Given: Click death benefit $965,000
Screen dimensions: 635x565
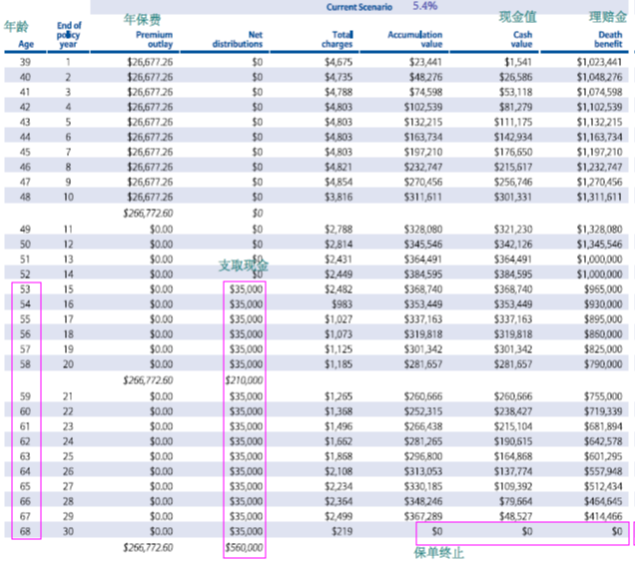Looking at the screenshot, I should (603, 289).
